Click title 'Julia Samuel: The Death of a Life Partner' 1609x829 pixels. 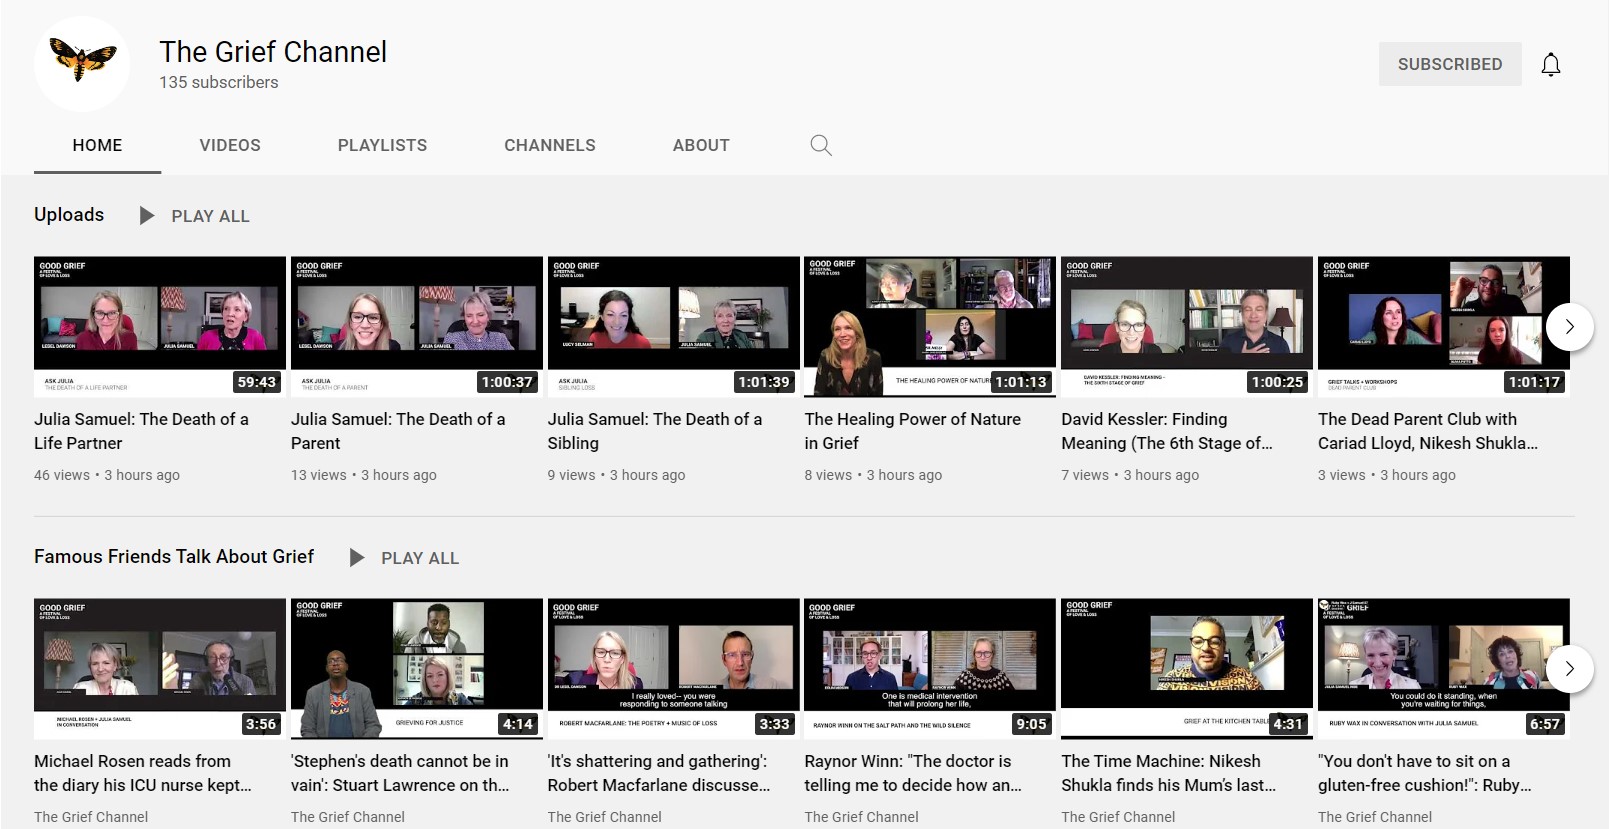[x=141, y=431]
